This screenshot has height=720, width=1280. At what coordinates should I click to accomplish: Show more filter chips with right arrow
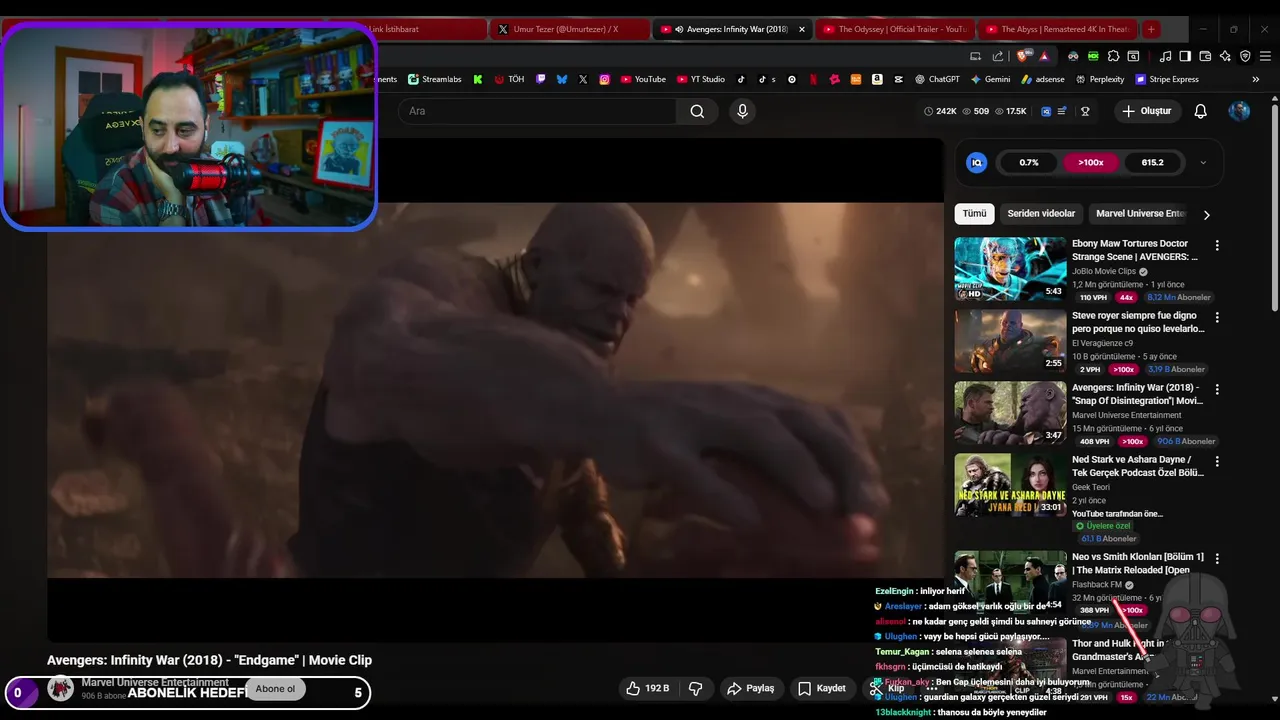pyautogui.click(x=1206, y=214)
